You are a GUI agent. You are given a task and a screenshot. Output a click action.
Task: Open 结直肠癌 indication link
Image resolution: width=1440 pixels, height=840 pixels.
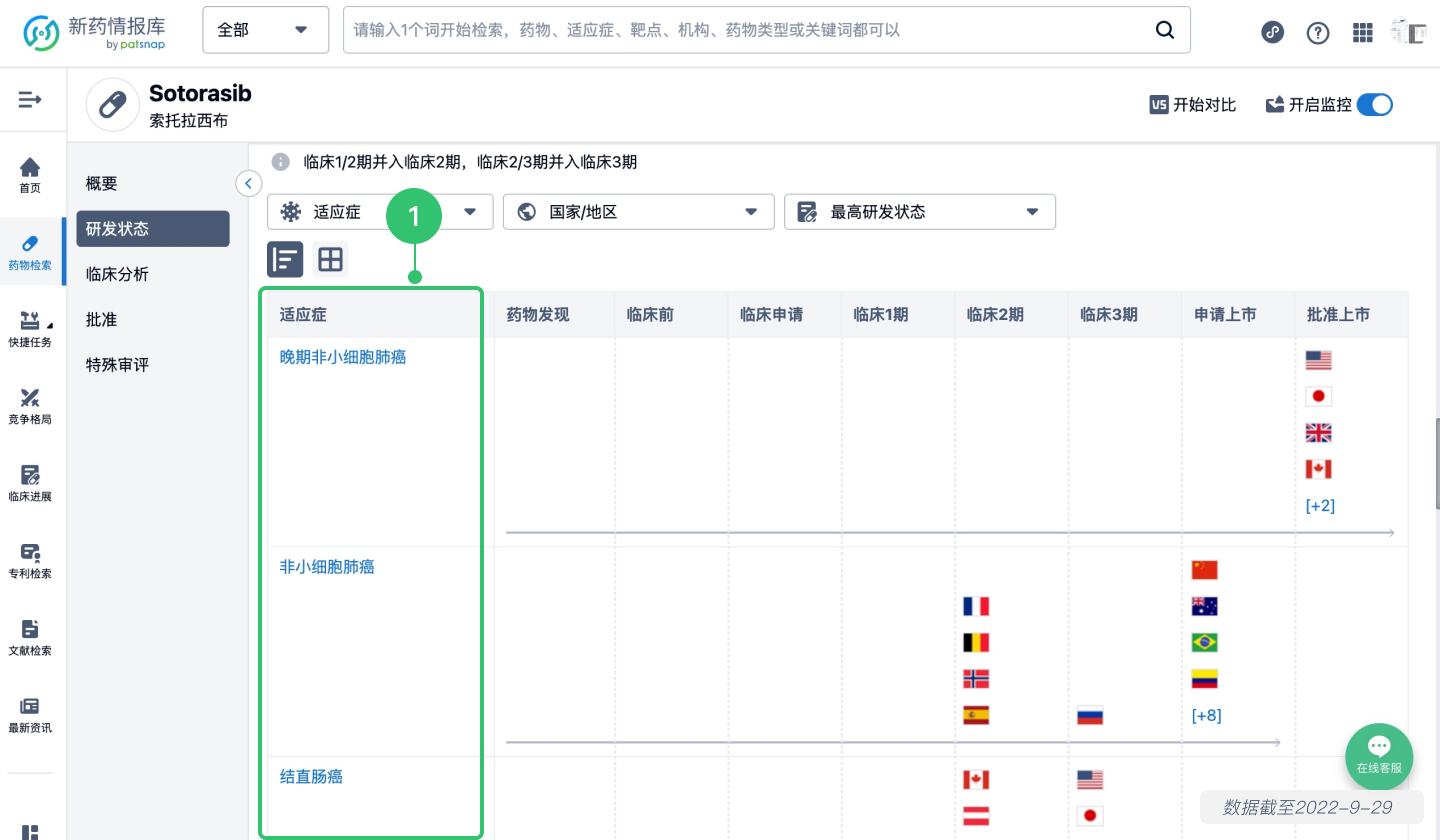(311, 776)
